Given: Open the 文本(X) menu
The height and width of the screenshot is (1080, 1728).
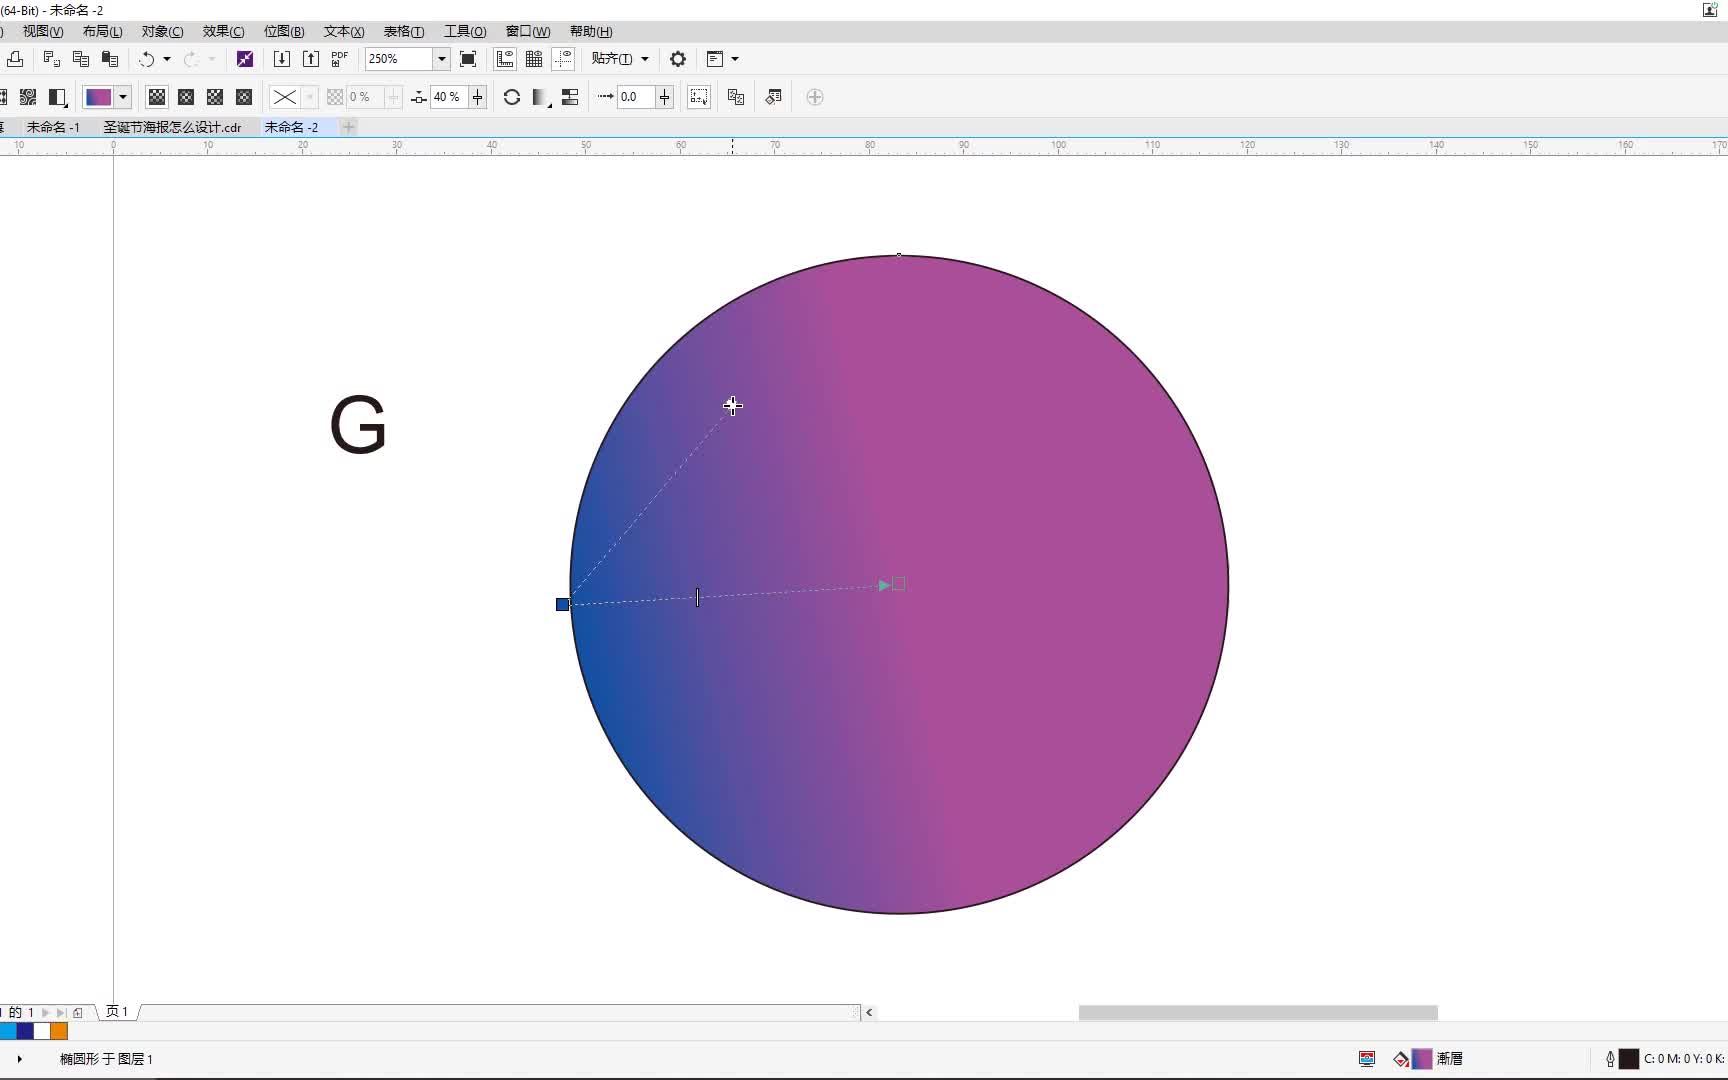Looking at the screenshot, I should pos(344,31).
